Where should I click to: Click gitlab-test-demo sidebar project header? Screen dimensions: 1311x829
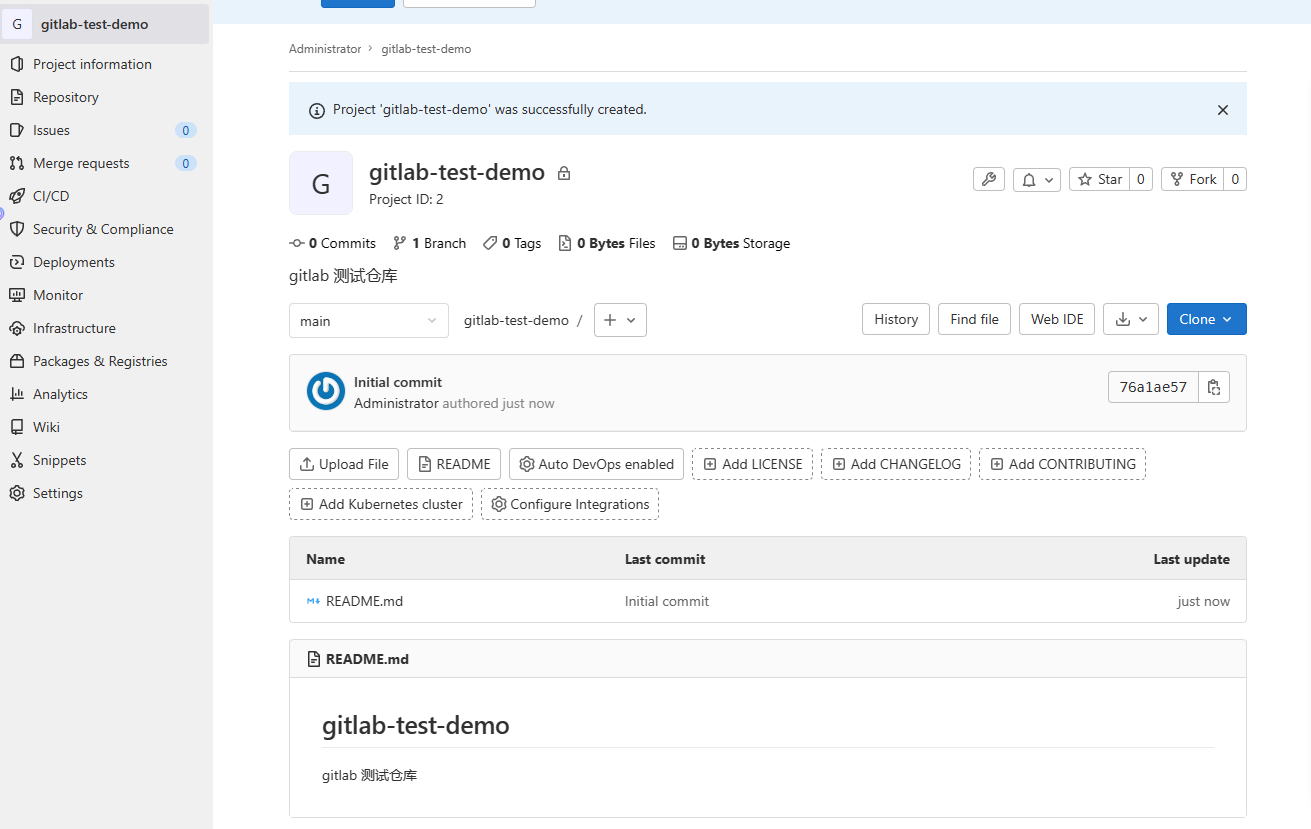point(106,24)
